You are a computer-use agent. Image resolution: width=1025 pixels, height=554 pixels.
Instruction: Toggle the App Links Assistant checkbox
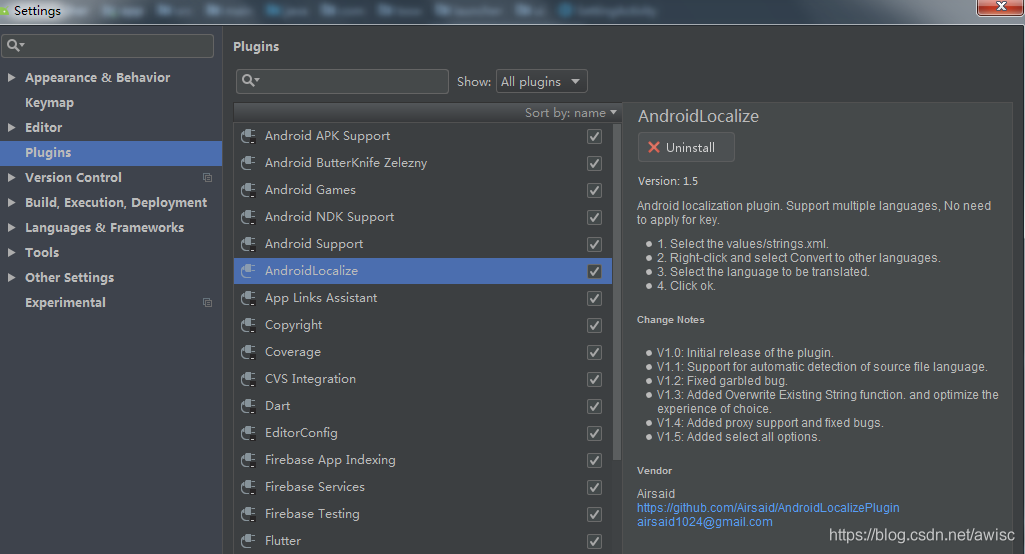594,298
